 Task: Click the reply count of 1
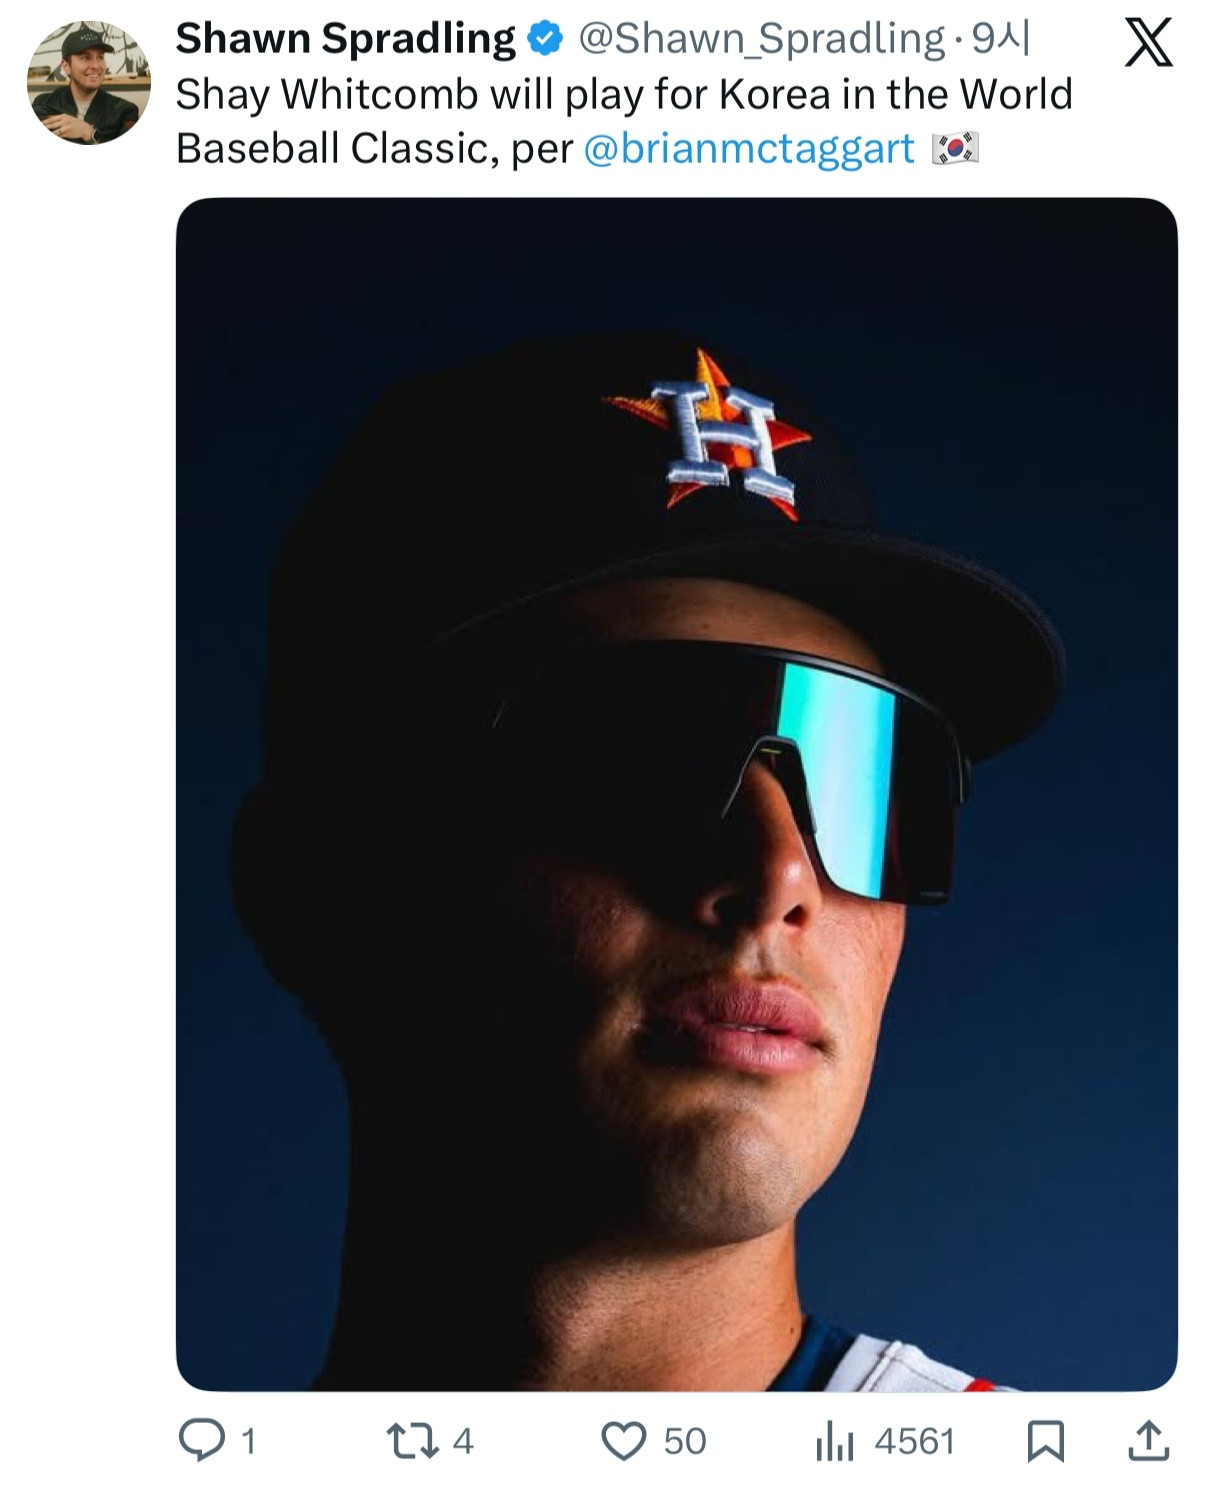(248, 1442)
